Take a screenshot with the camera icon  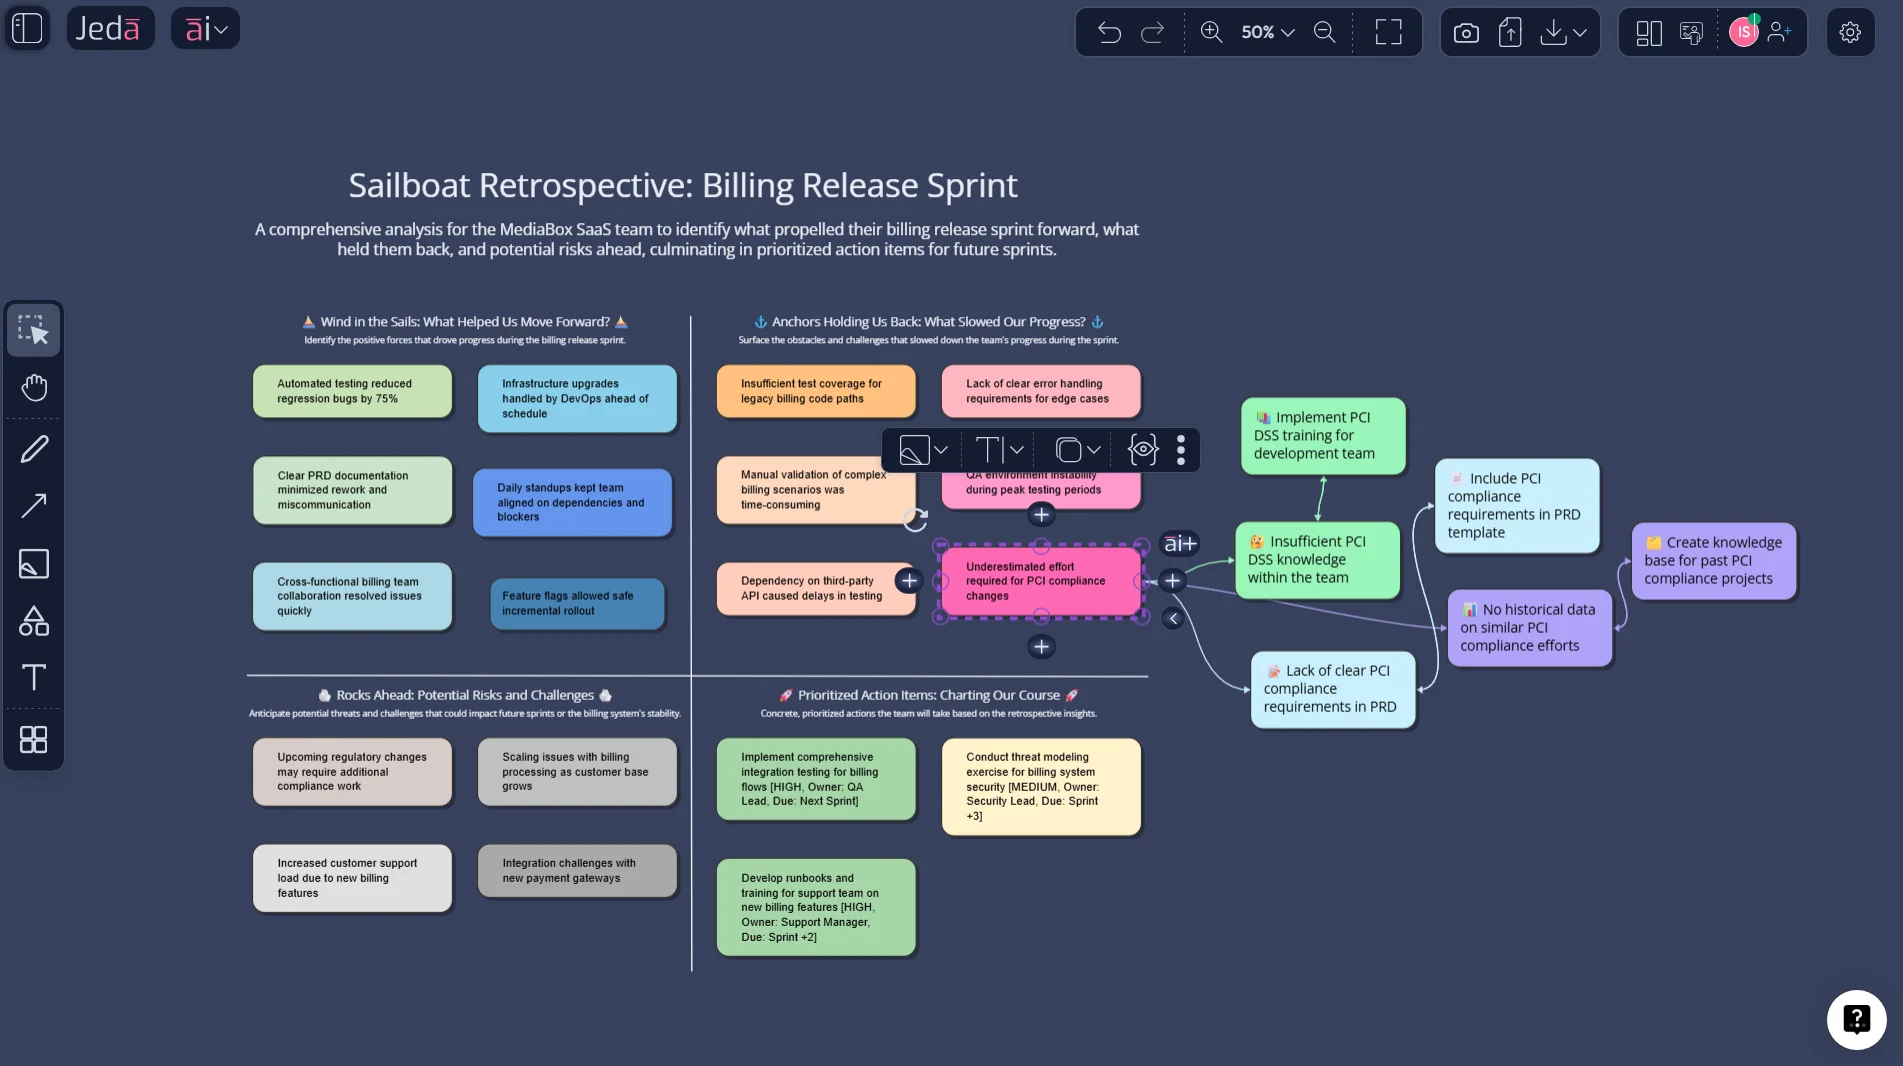[x=1465, y=32]
